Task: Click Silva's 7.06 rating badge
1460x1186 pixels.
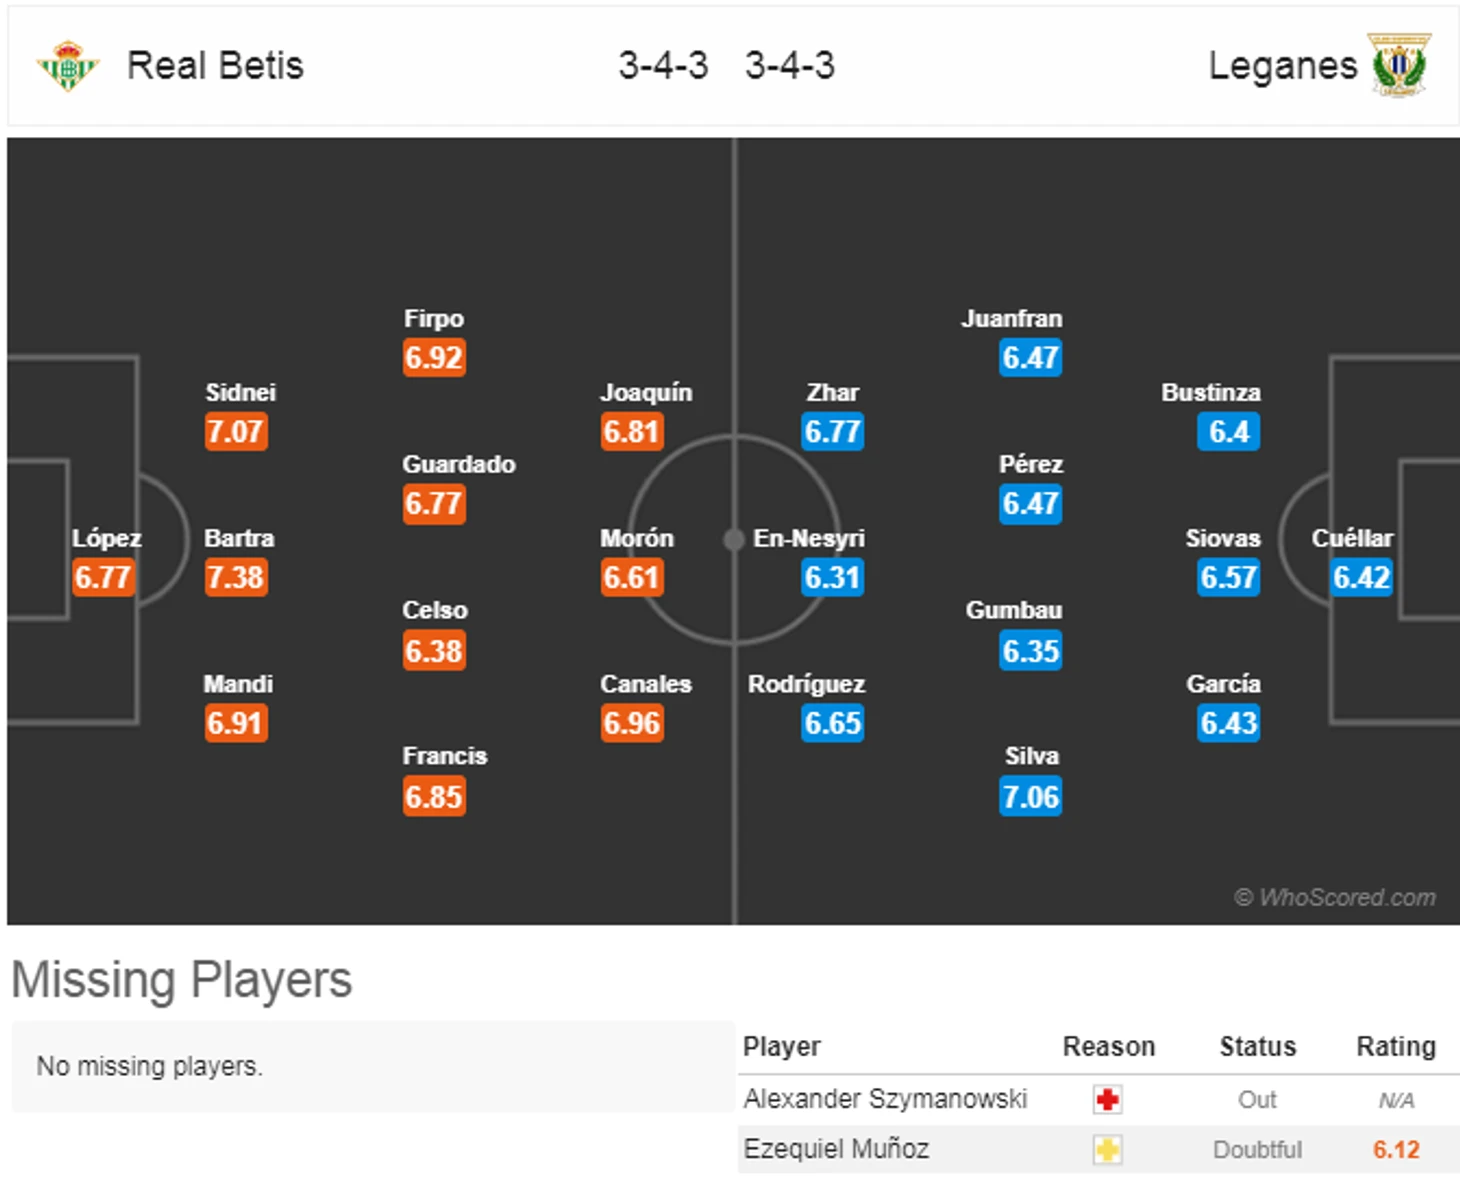Action: point(1030,797)
